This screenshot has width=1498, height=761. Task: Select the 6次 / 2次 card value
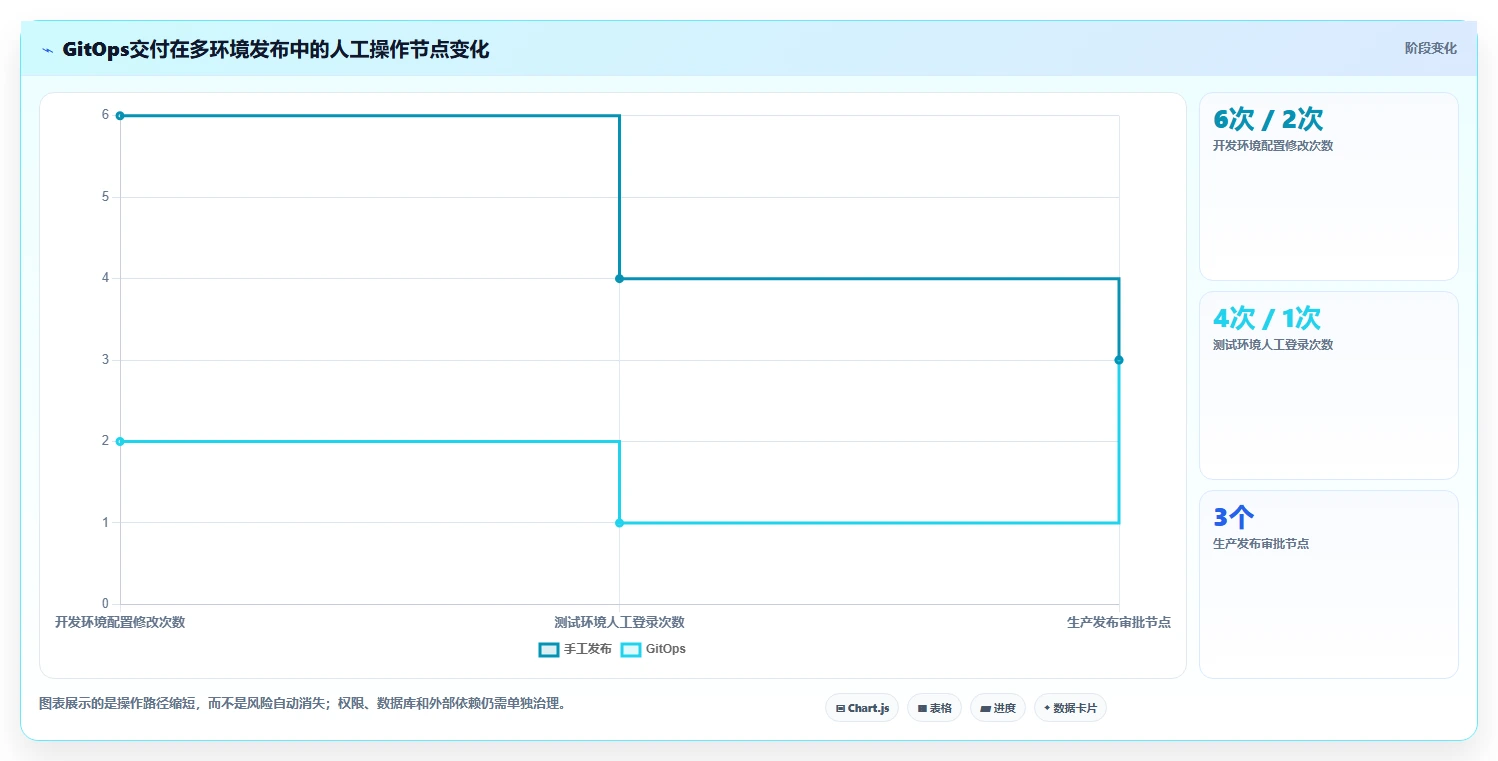pyautogui.click(x=1268, y=119)
